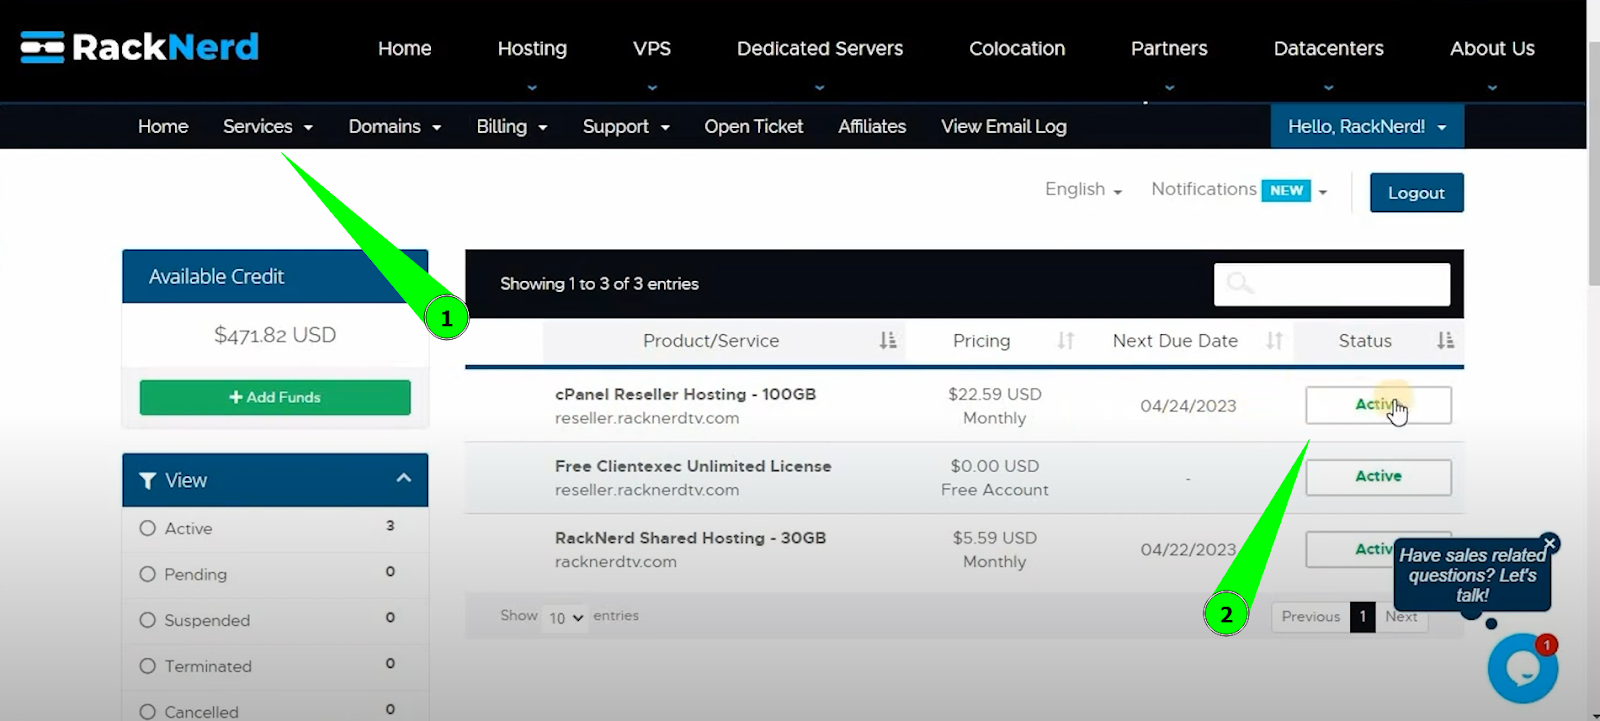This screenshot has width=1600, height=721.
Task: Go to the Next page of entries
Action: point(1401,617)
